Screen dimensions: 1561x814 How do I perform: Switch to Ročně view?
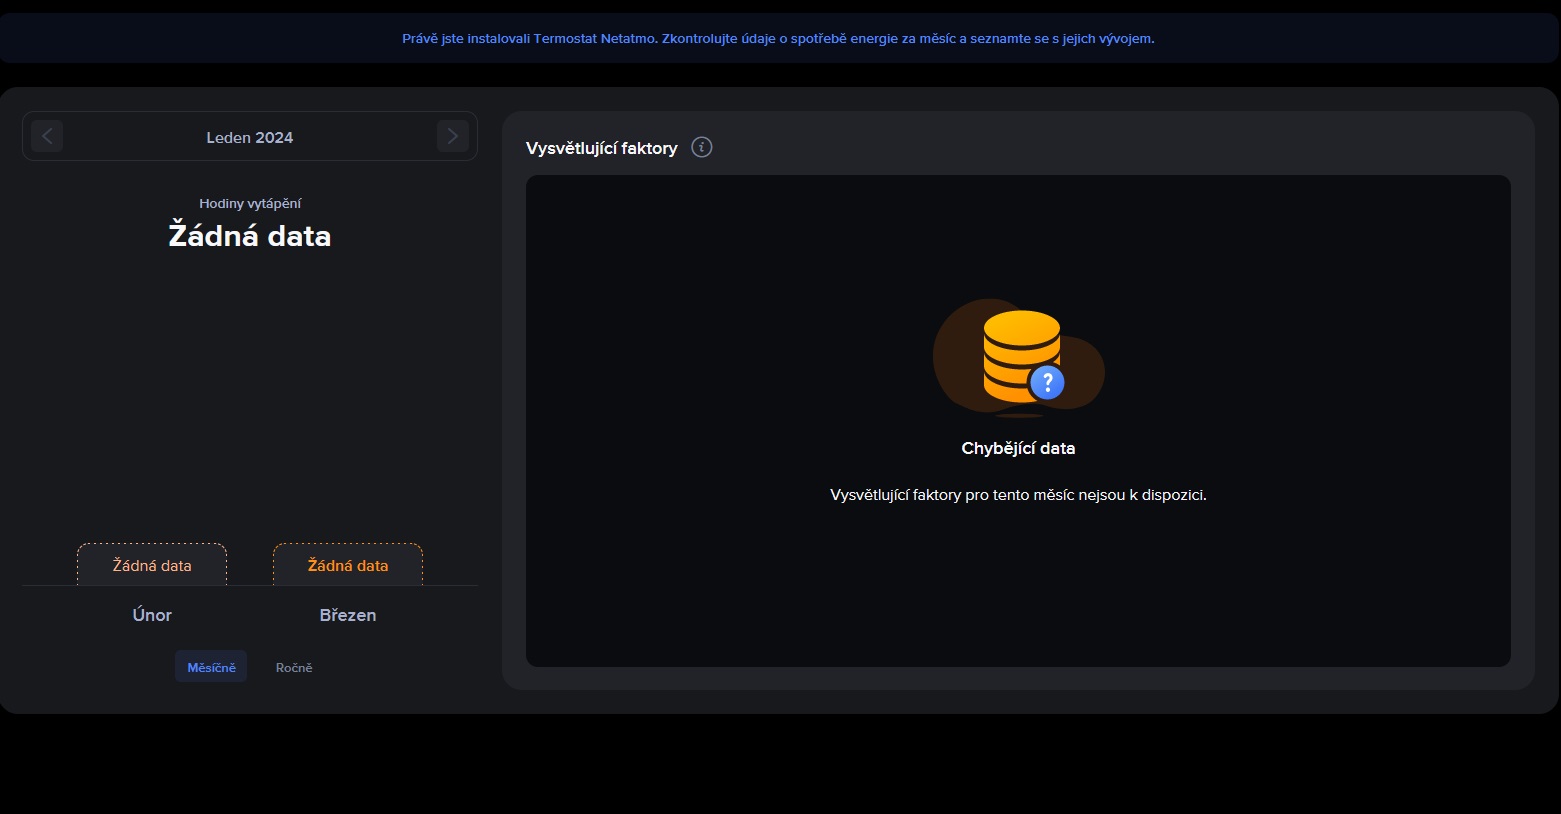point(294,667)
